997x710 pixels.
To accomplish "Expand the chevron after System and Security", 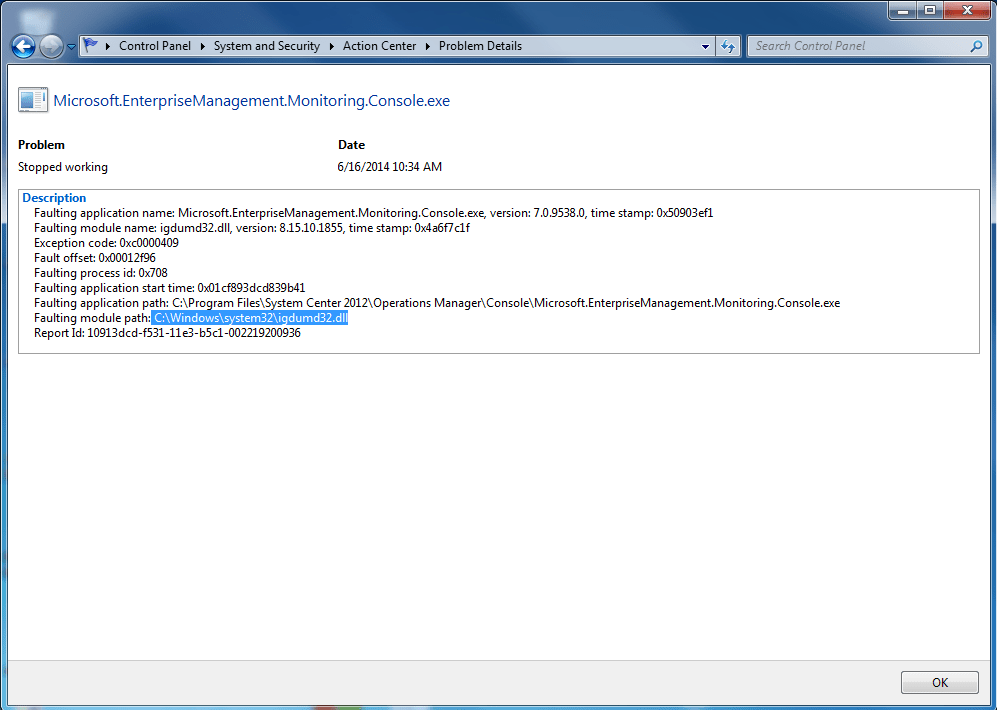I will point(332,46).
